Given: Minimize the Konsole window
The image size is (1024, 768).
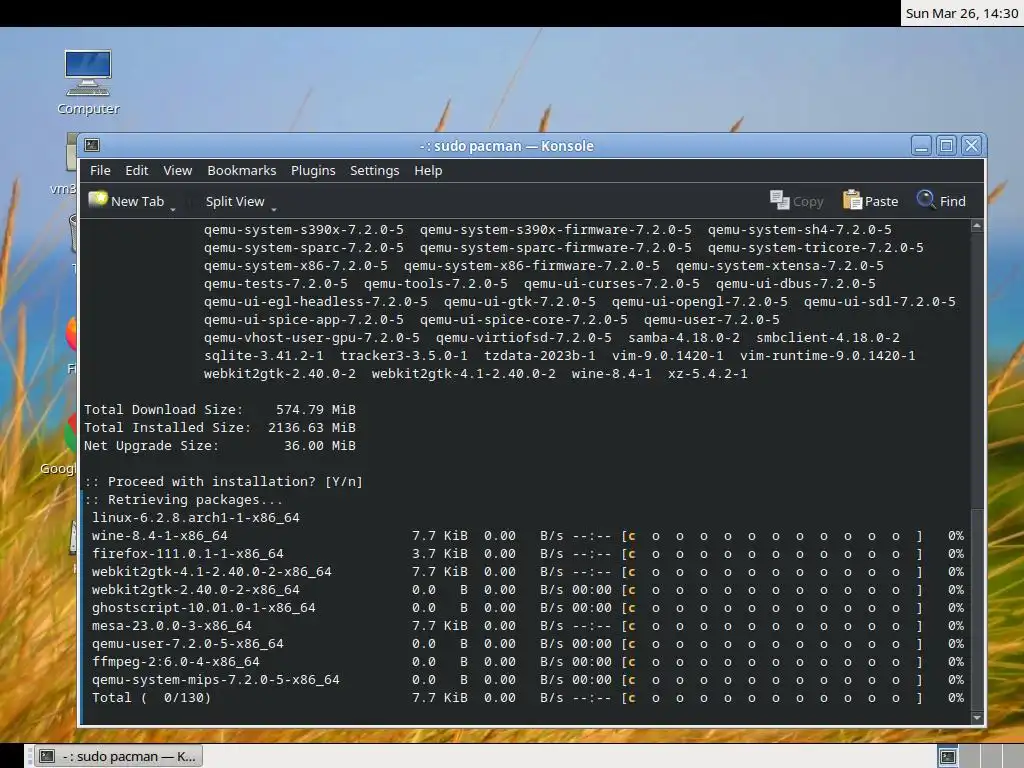Looking at the screenshot, I should pyautogui.click(x=921, y=145).
